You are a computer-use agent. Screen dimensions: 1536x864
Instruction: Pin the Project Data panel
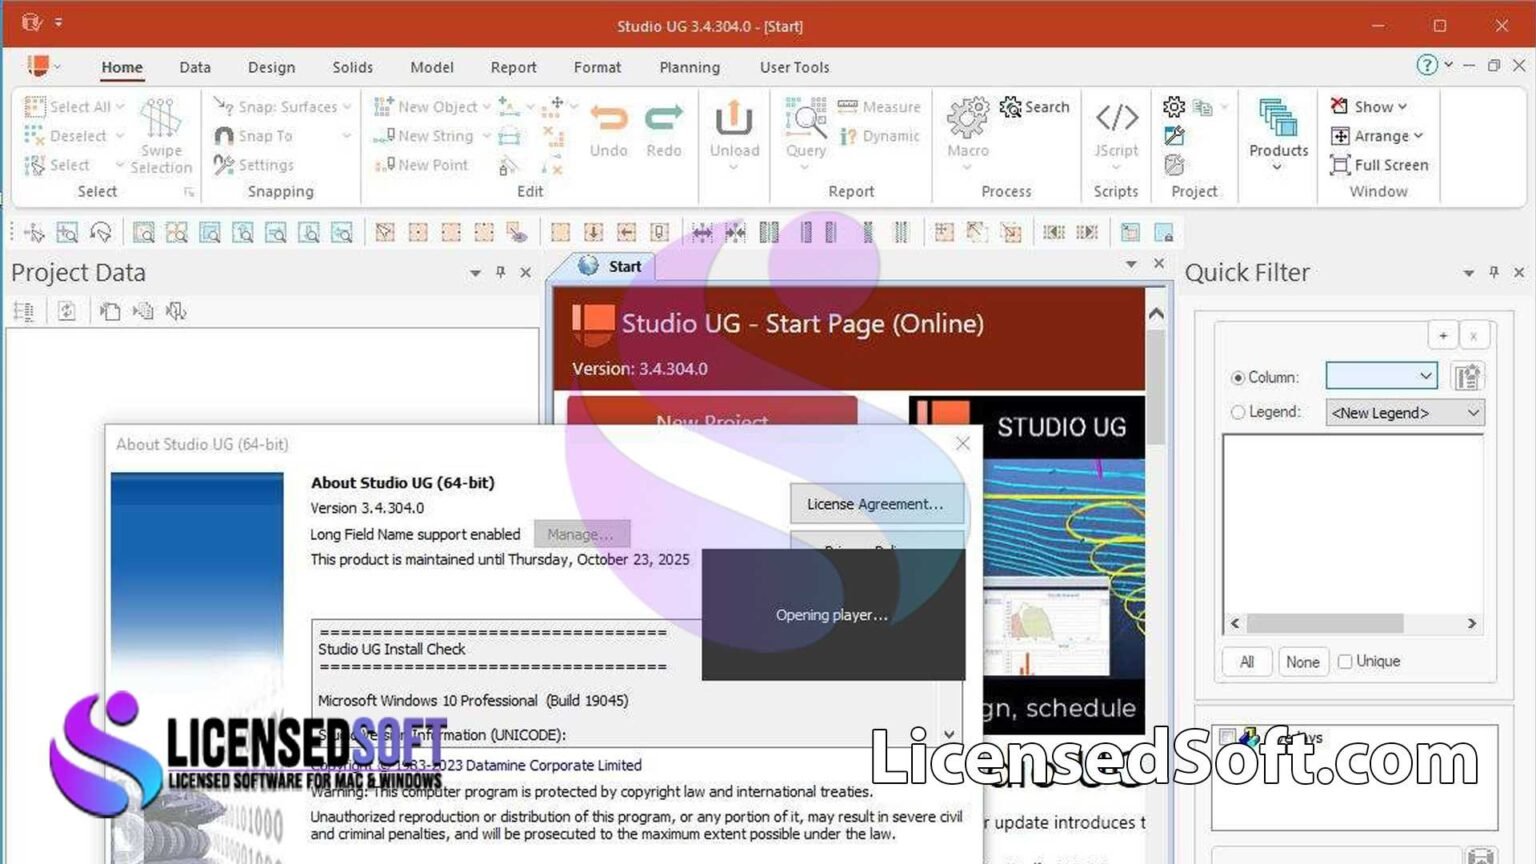point(500,272)
